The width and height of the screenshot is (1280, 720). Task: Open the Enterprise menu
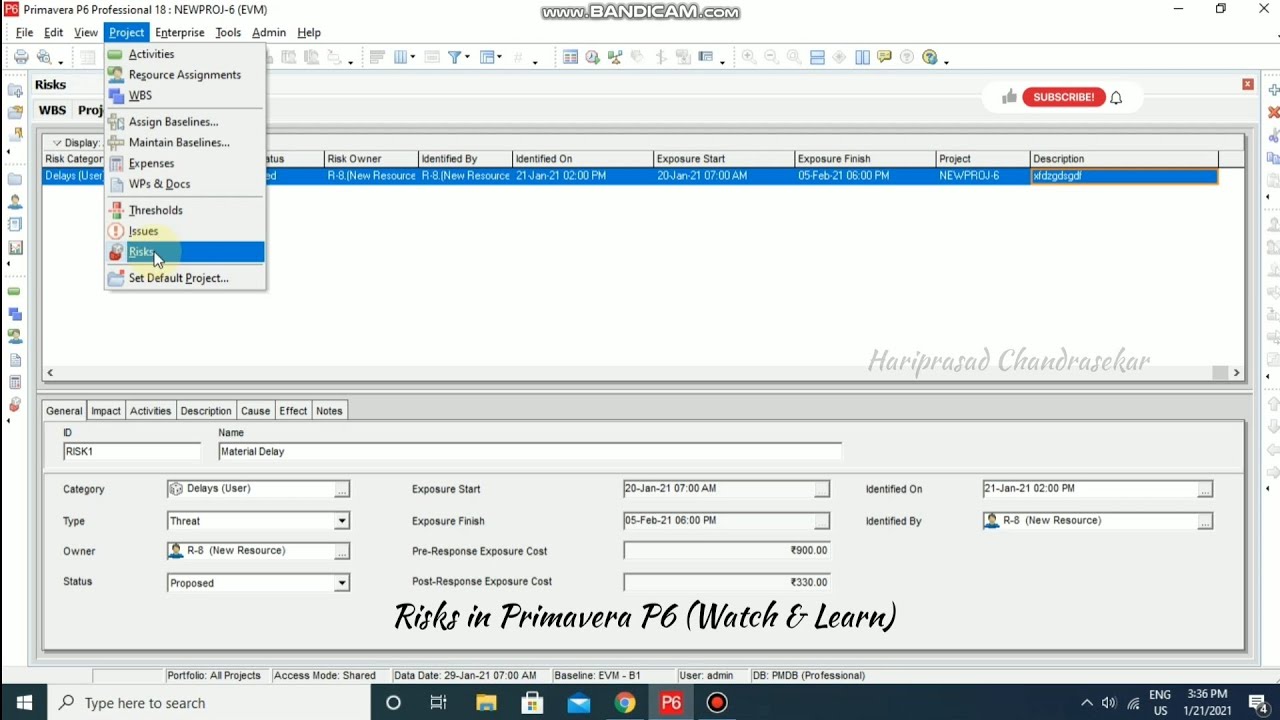(x=180, y=33)
